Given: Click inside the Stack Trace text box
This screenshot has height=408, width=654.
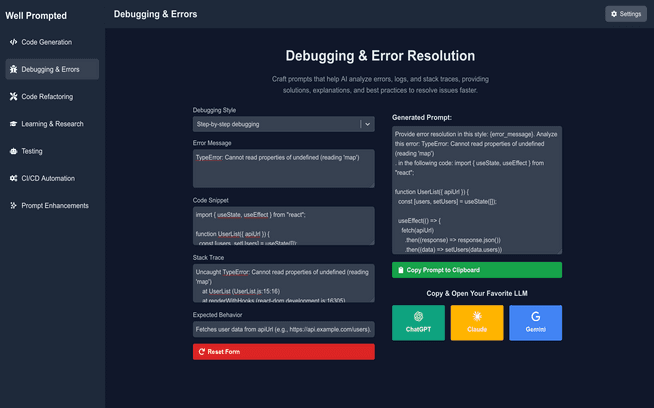Looking at the screenshot, I should 284,283.
